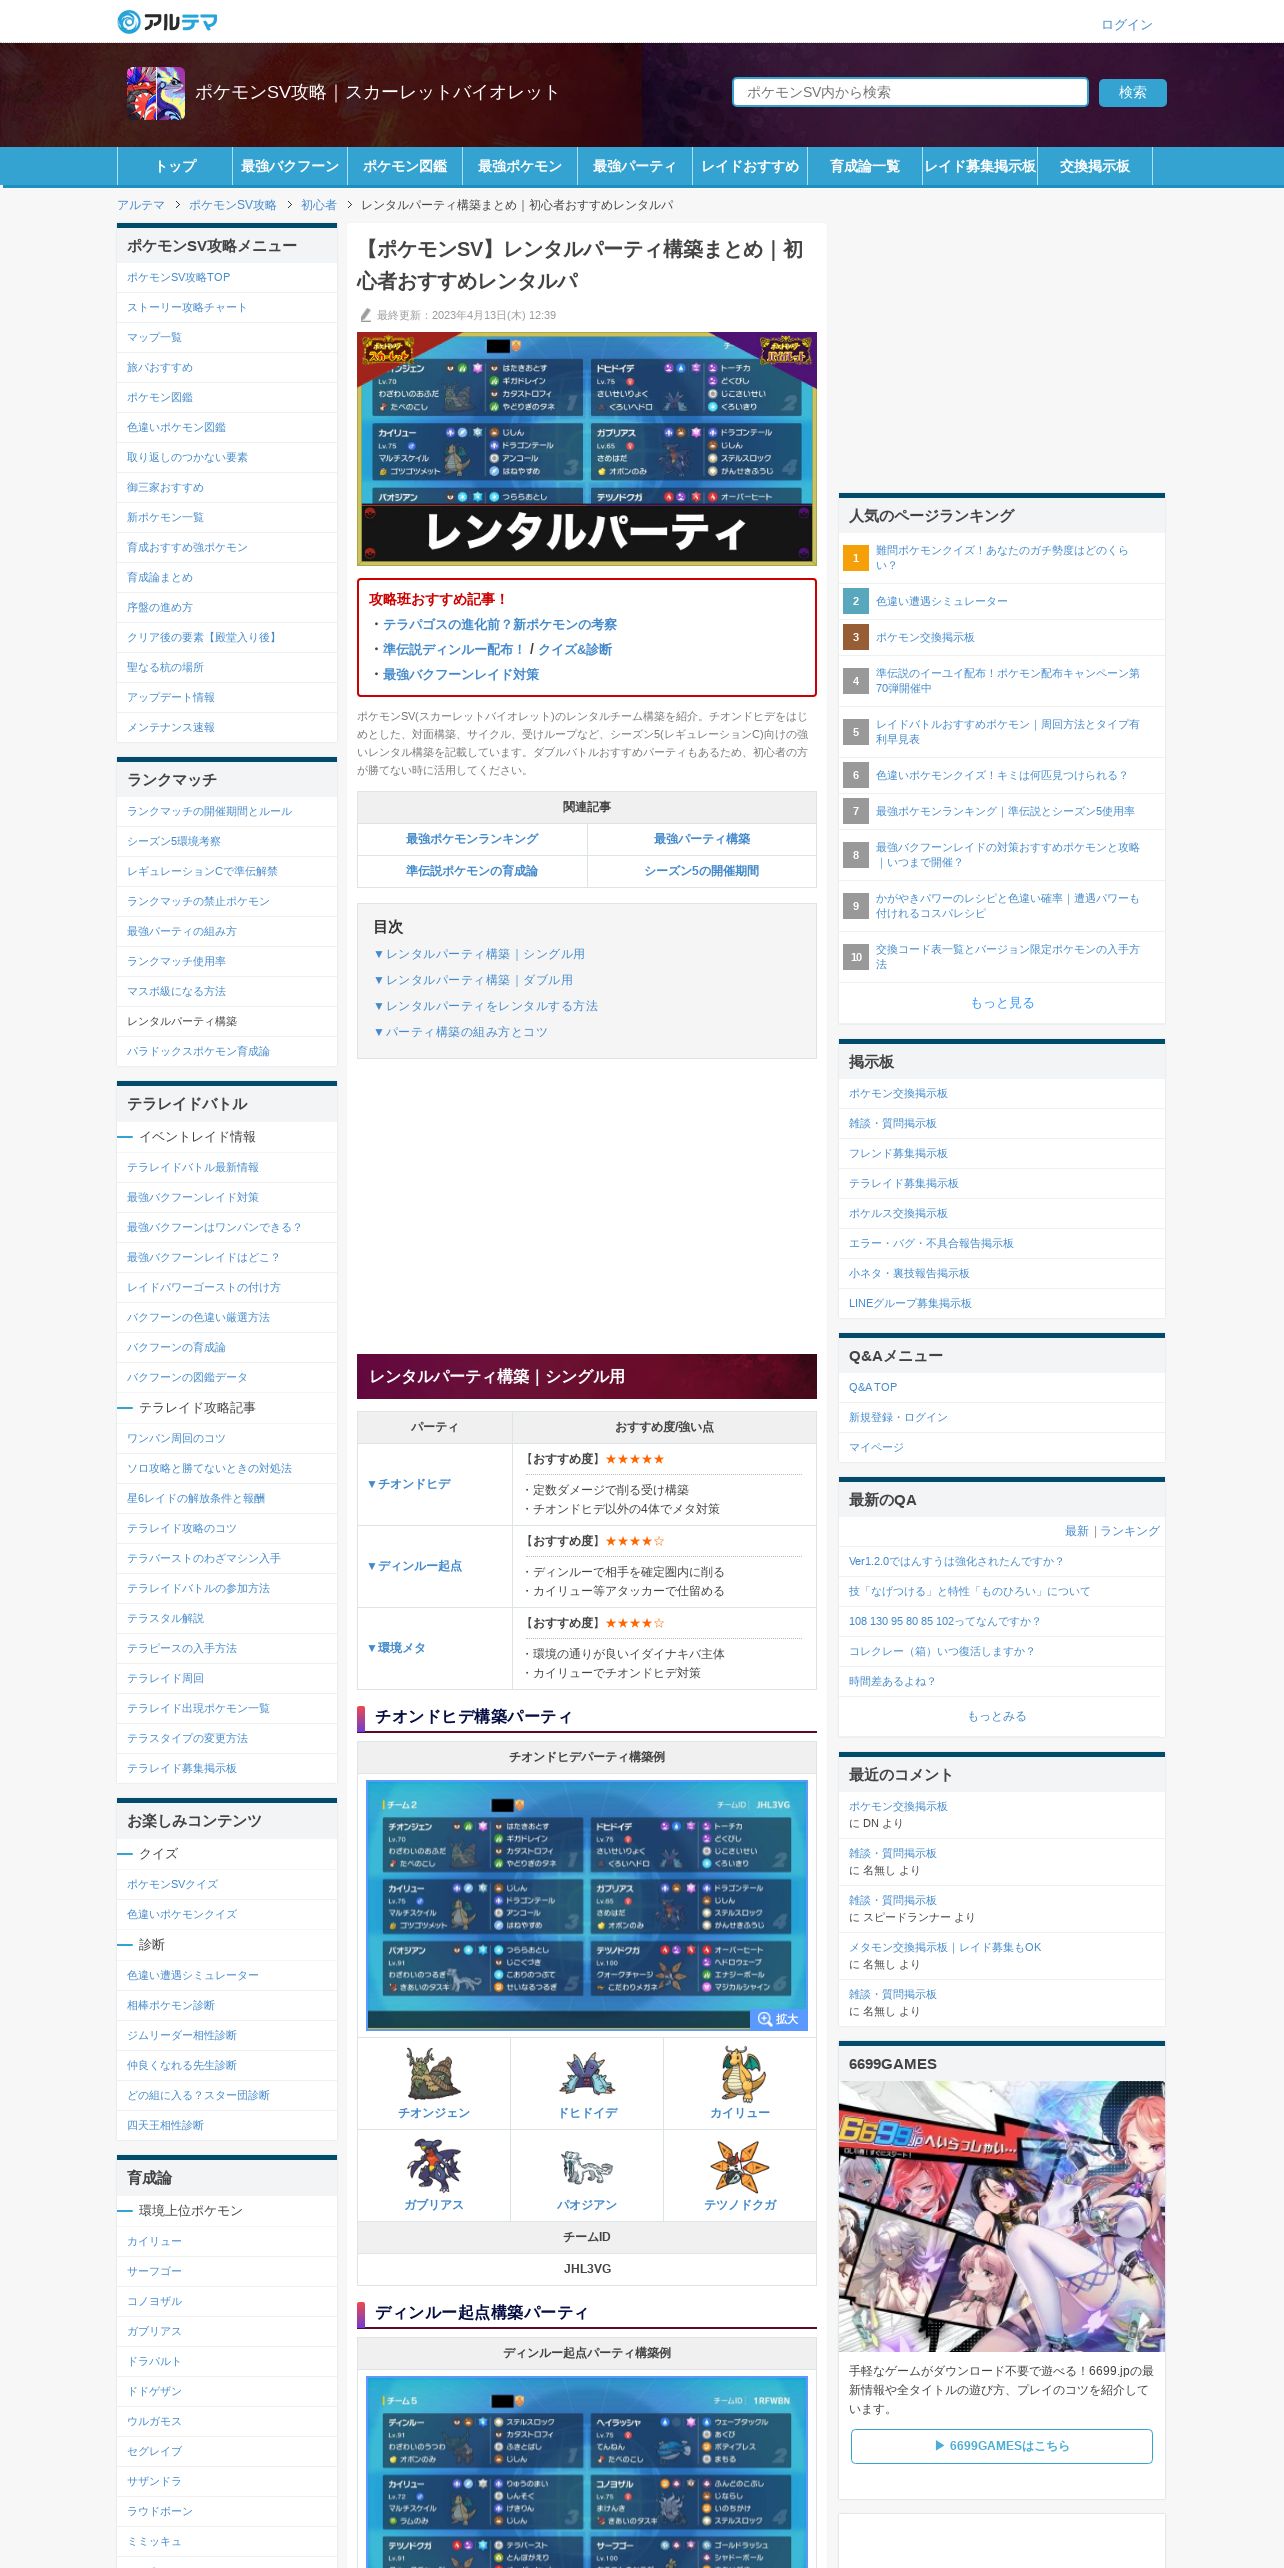Screen dimensions: 1284x2568
Task: Click the Pokemon SV game cover icon
Action: (x=156, y=93)
